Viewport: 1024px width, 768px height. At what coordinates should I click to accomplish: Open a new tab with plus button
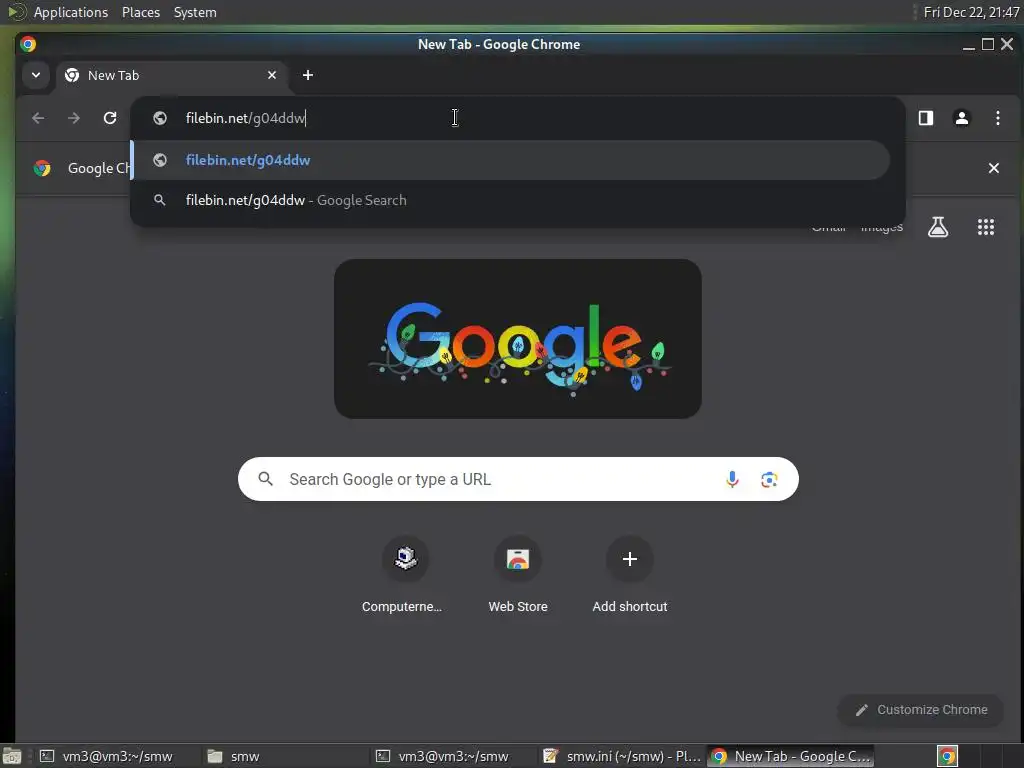(x=308, y=75)
